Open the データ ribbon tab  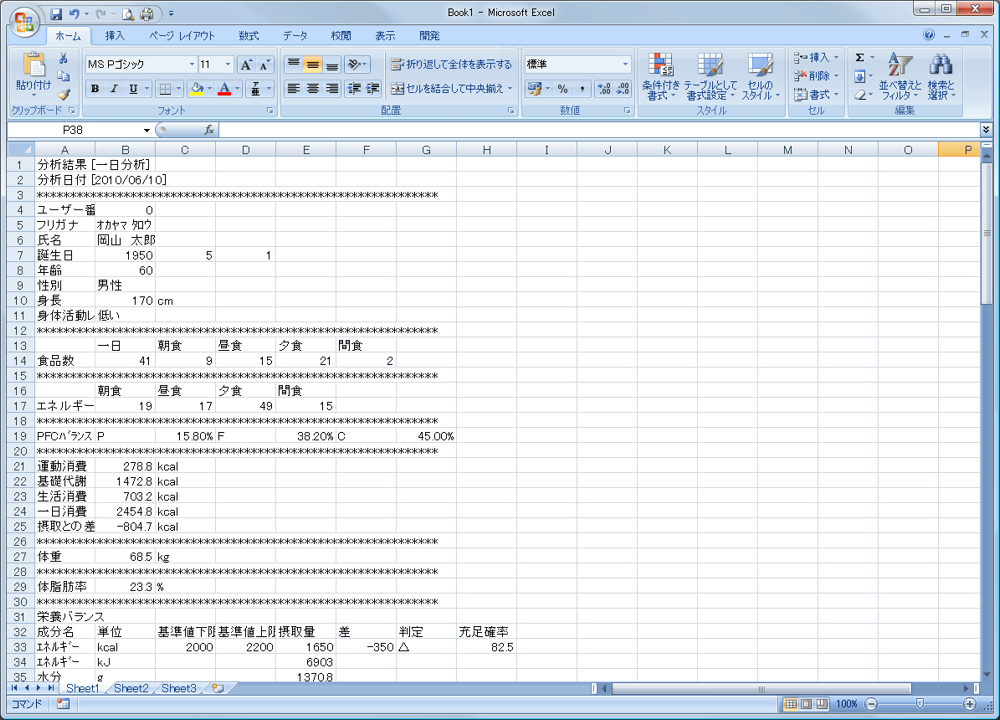tap(295, 36)
